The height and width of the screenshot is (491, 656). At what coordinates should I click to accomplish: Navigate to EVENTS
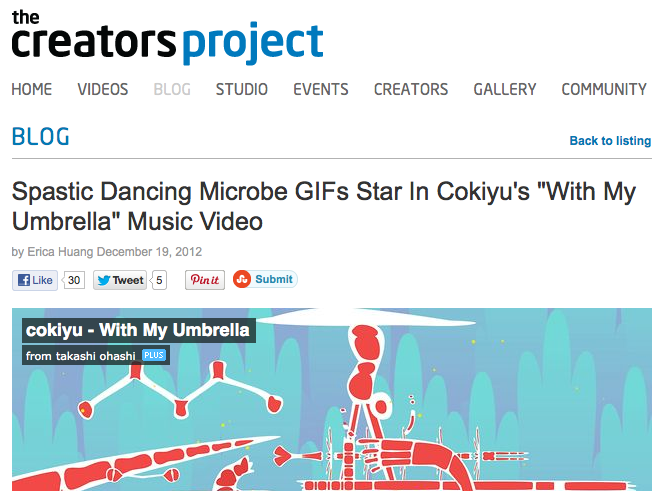click(321, 89)
